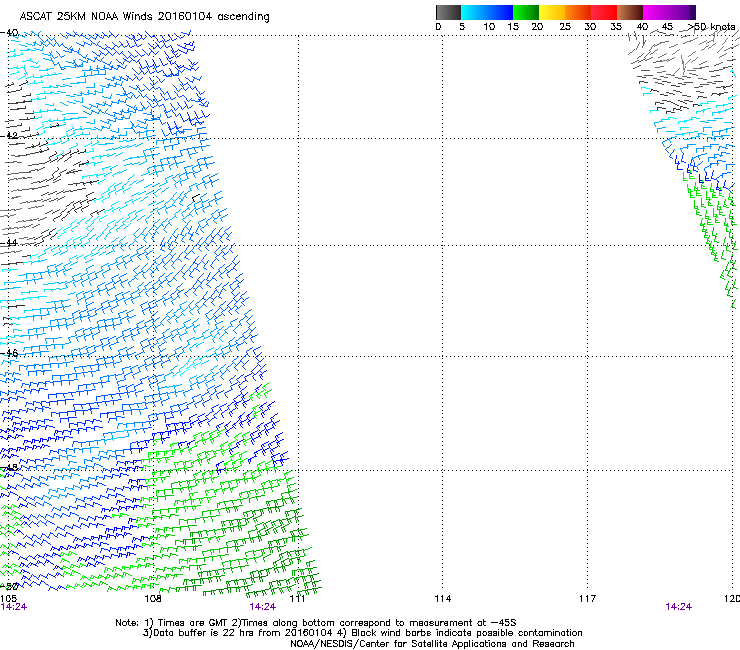The image size is (740, 650).
Task: Click the '0' label under the color bar
Action: (x=438, y=27)
